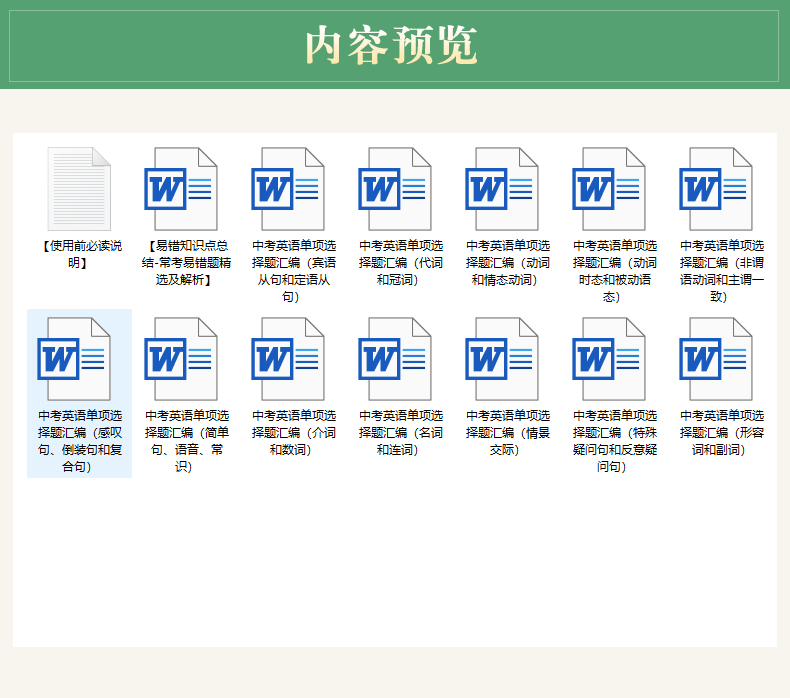Open the 易错知识点总结 Word document icon
Screen dimensions: 790x698
181,189
